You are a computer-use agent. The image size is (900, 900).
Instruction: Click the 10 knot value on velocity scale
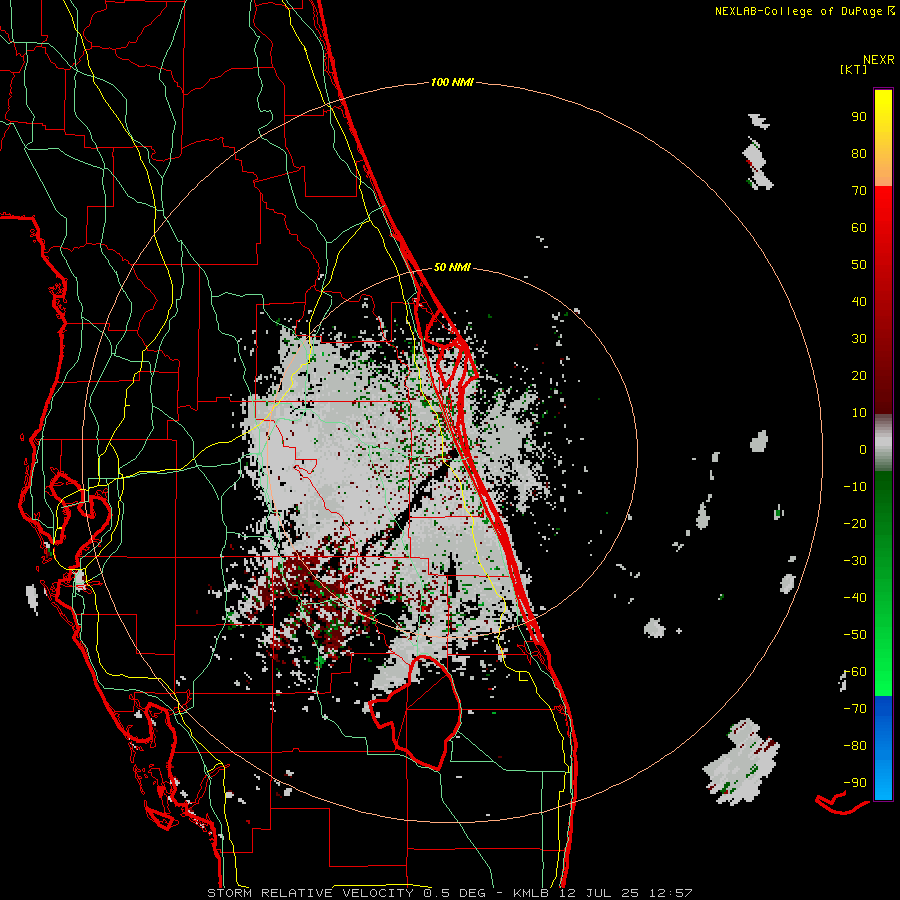point(859,413)
